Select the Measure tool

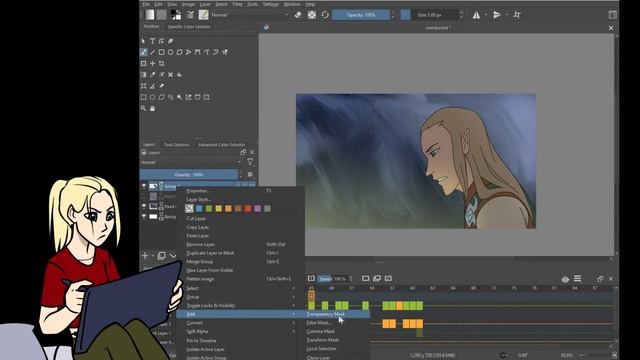pos(152,86)
